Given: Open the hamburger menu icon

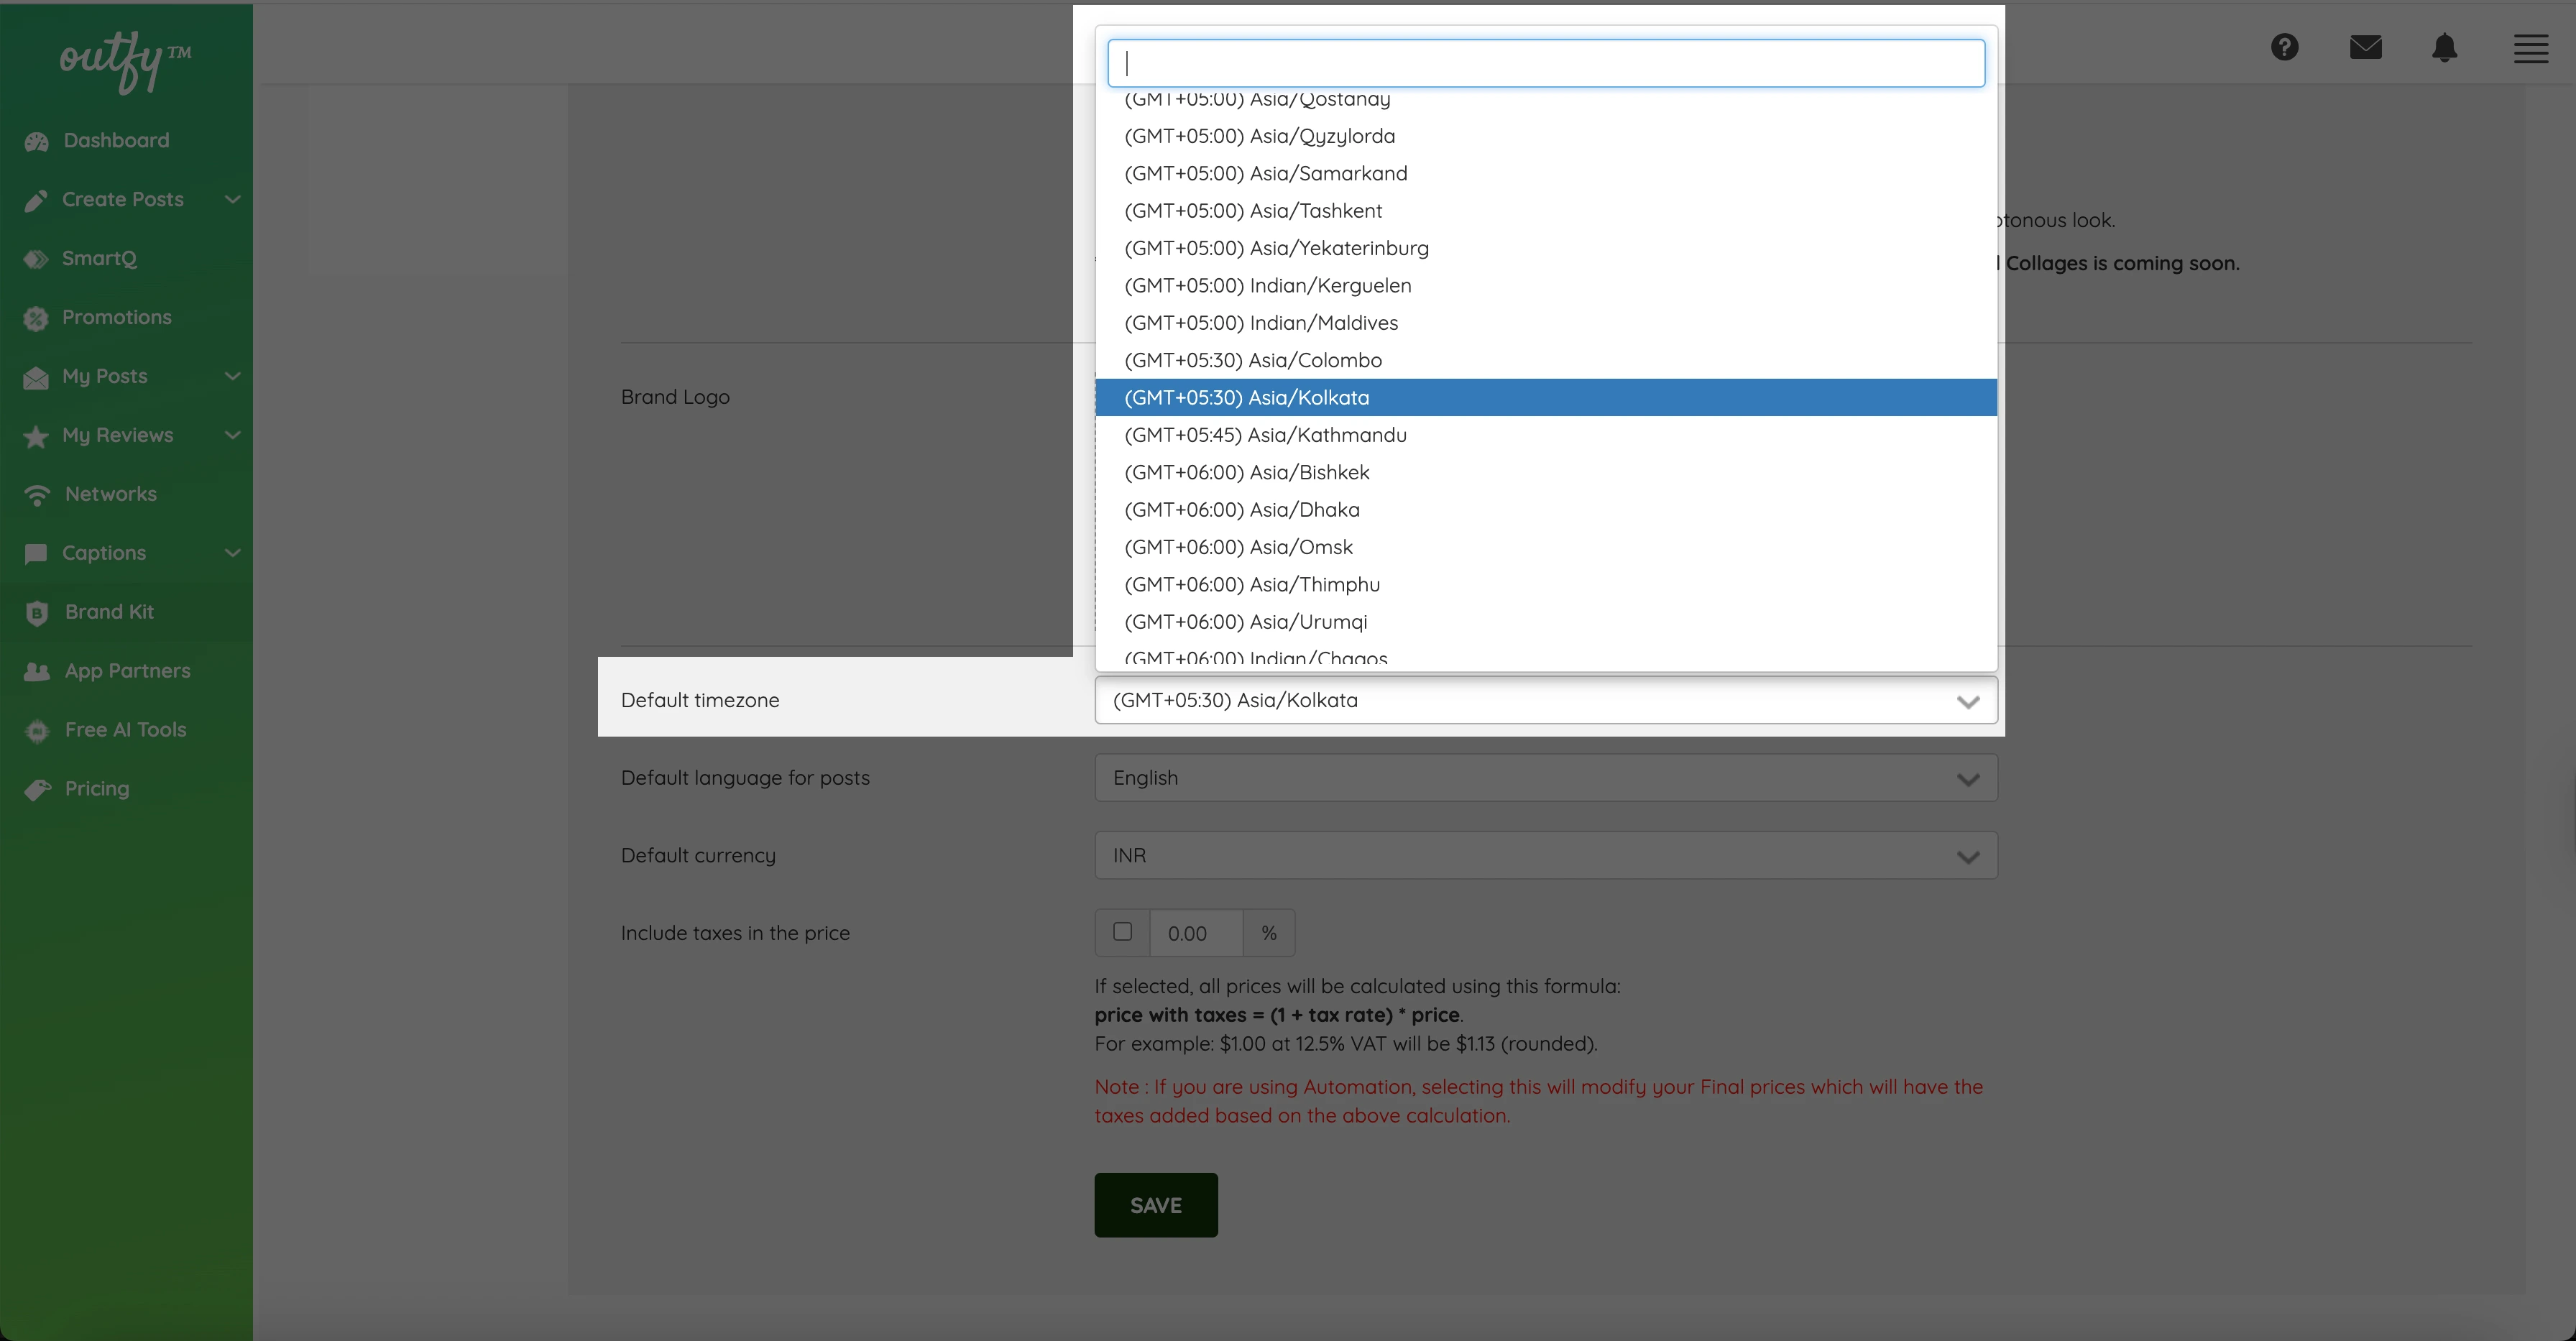Looking at the screenshot, I should [2530, 48].
